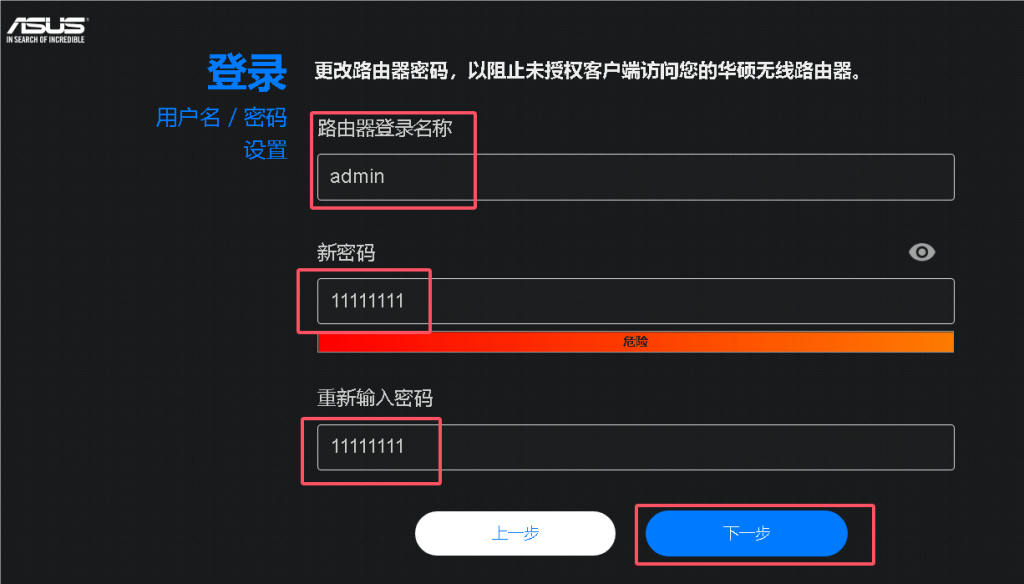This screenshot has height=584, width=1024.
Task: Select the 重新输入密码 confirmation field
Action: pyautogui.click(x=635, y=447)
